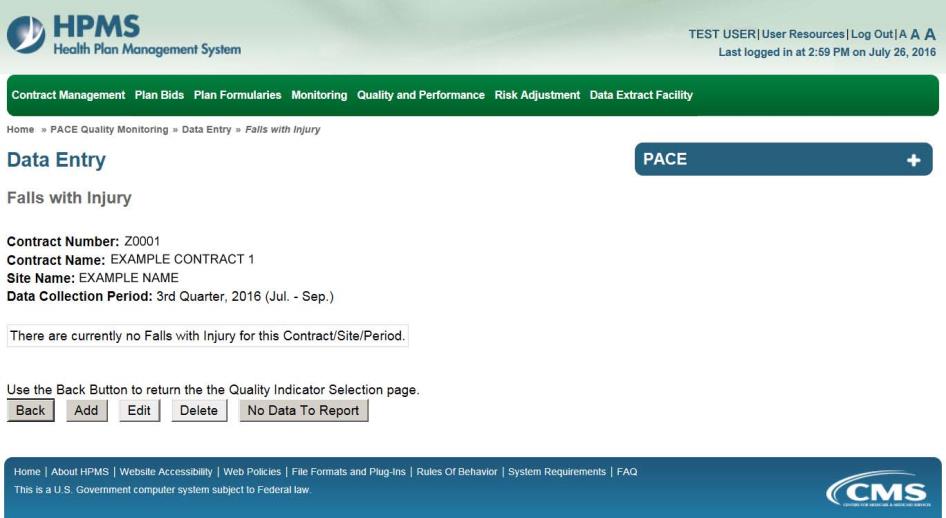This screenshot has width=946, height=518.
Task: Go to Home breadcrumb link
Action: click(x=21, y=130)
